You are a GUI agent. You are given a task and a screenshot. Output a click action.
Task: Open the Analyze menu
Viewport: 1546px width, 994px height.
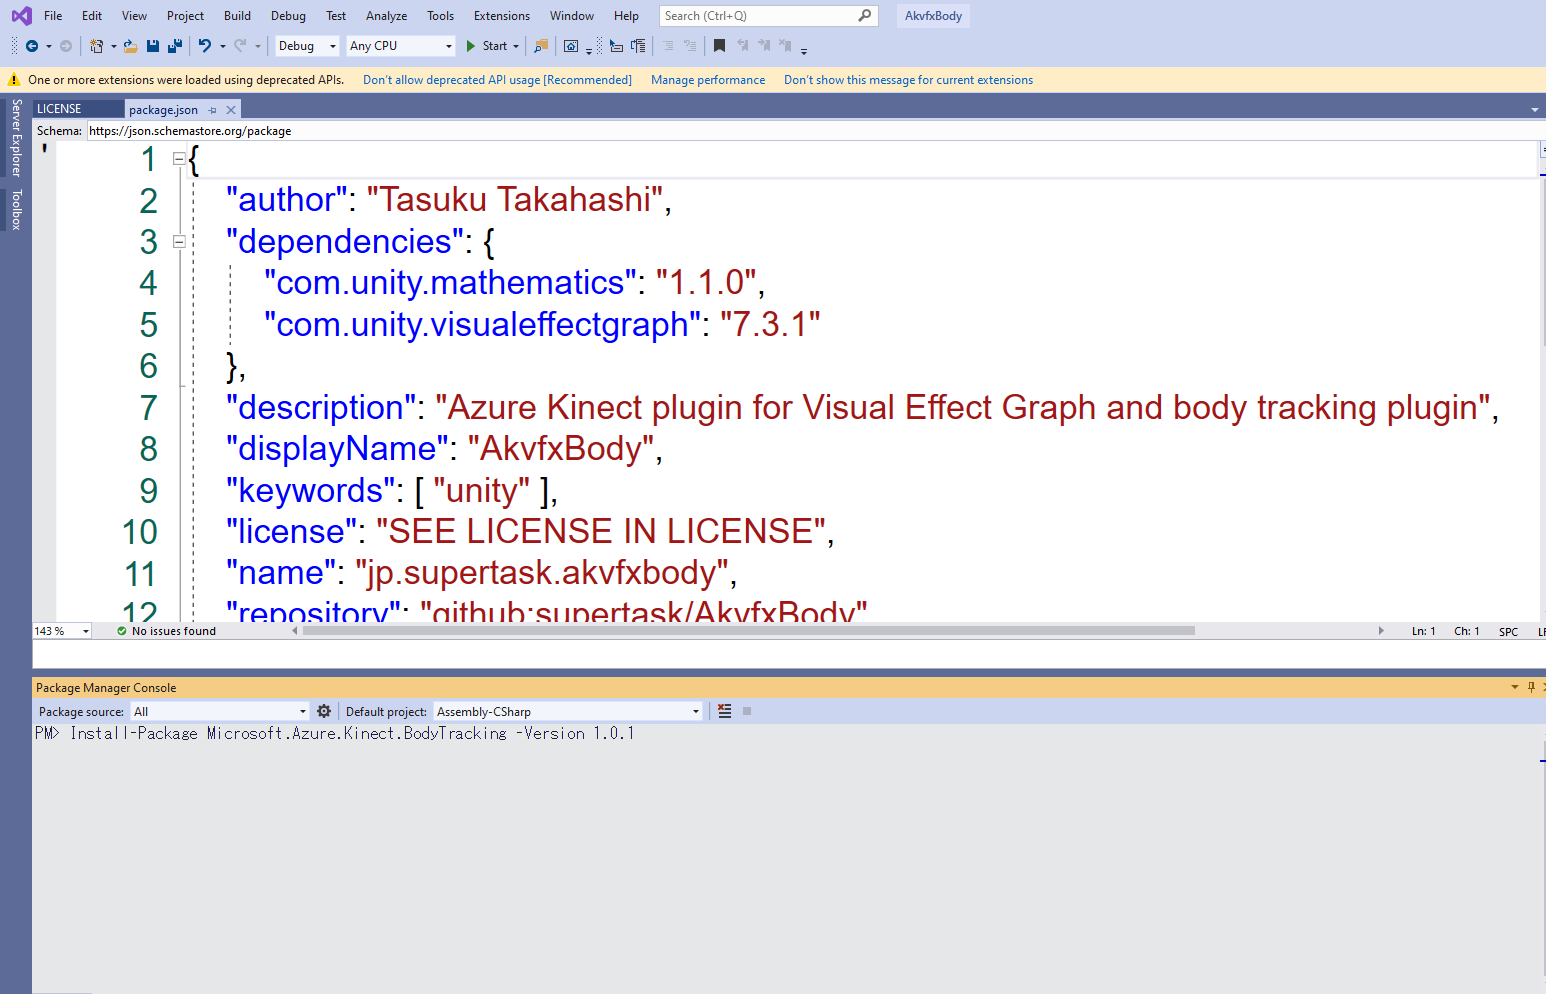pyautogui.click(x=386, y=15)
